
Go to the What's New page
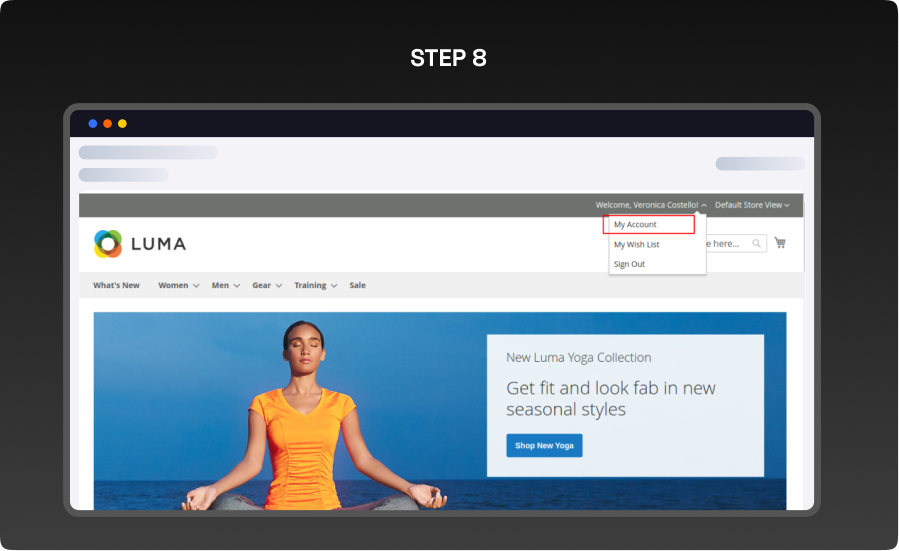[116, 285]
